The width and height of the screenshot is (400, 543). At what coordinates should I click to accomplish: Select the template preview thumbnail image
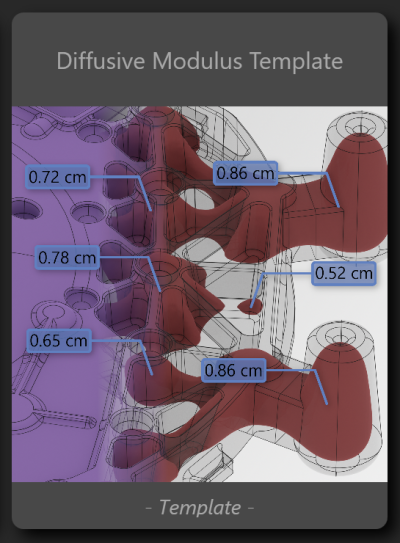200,294
